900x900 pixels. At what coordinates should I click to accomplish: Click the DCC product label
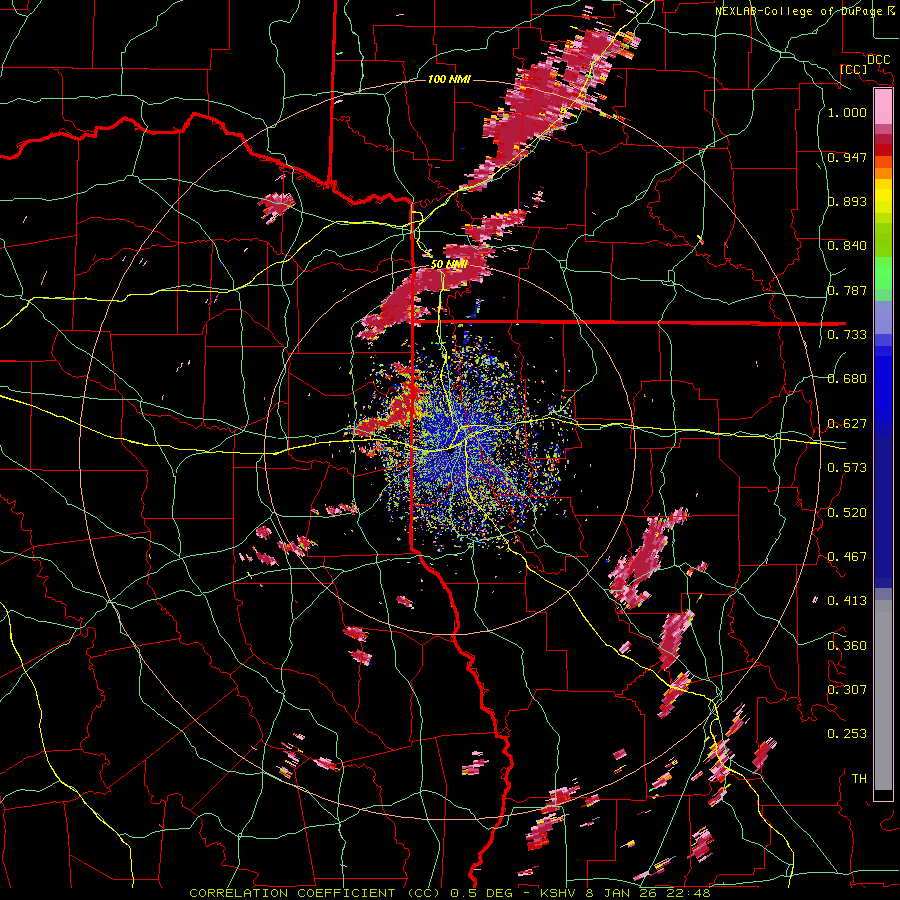coord(878,60)
